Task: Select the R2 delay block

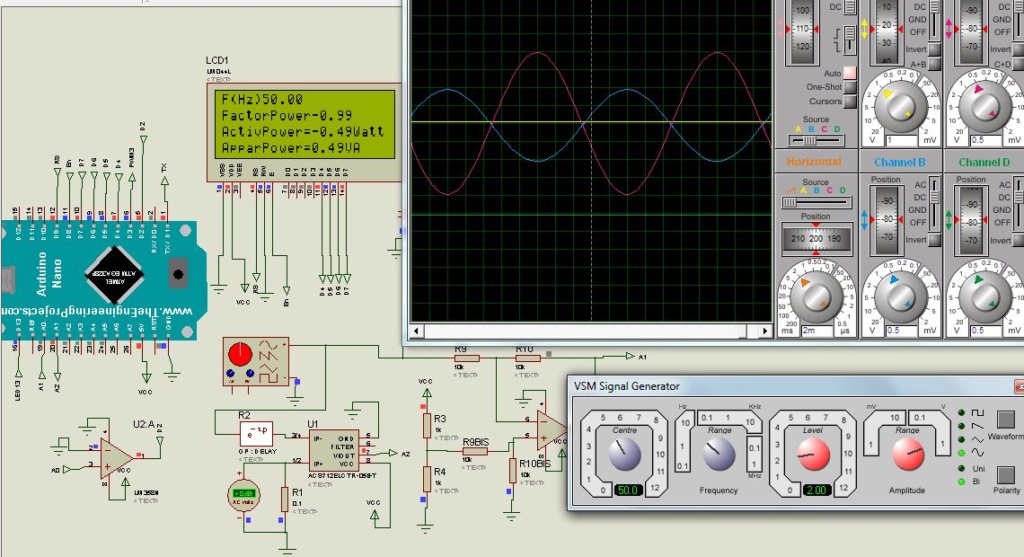Action: pos(257,433)
